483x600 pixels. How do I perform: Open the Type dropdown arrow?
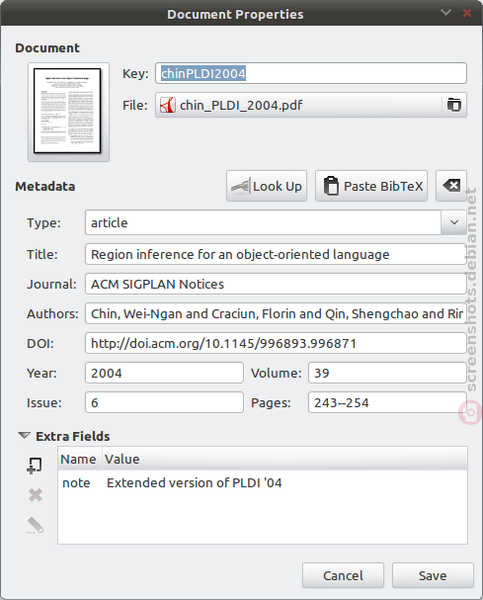454,222
